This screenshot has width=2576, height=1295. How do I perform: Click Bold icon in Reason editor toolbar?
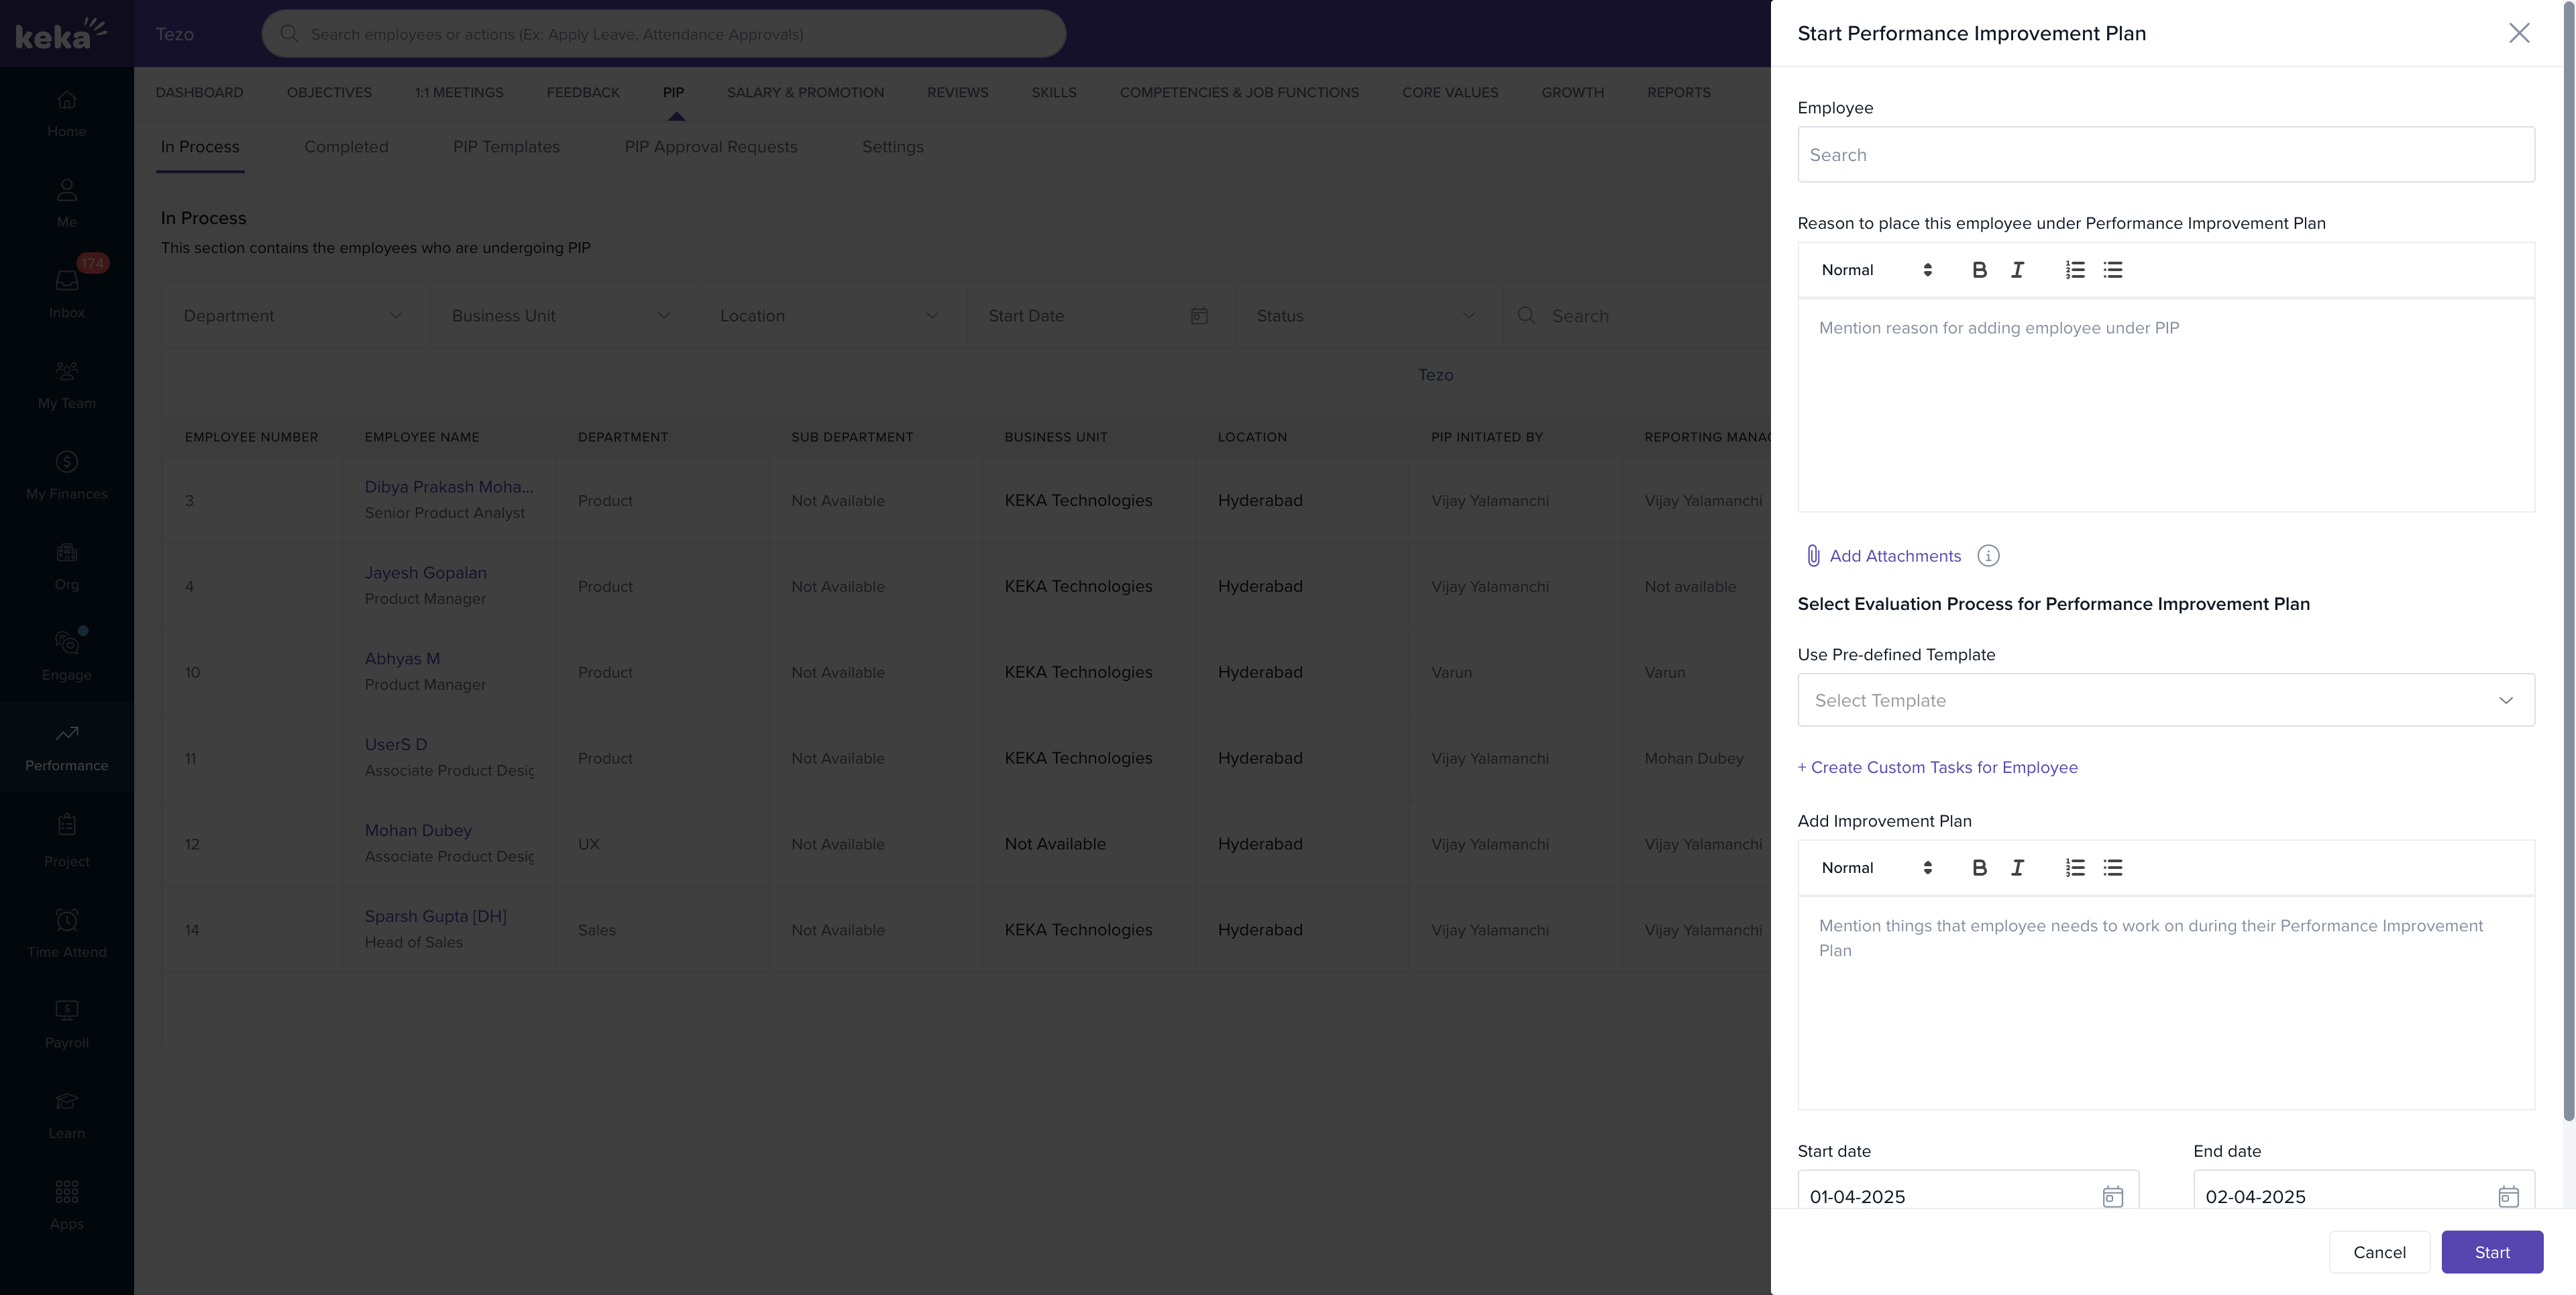[1979, 270]
